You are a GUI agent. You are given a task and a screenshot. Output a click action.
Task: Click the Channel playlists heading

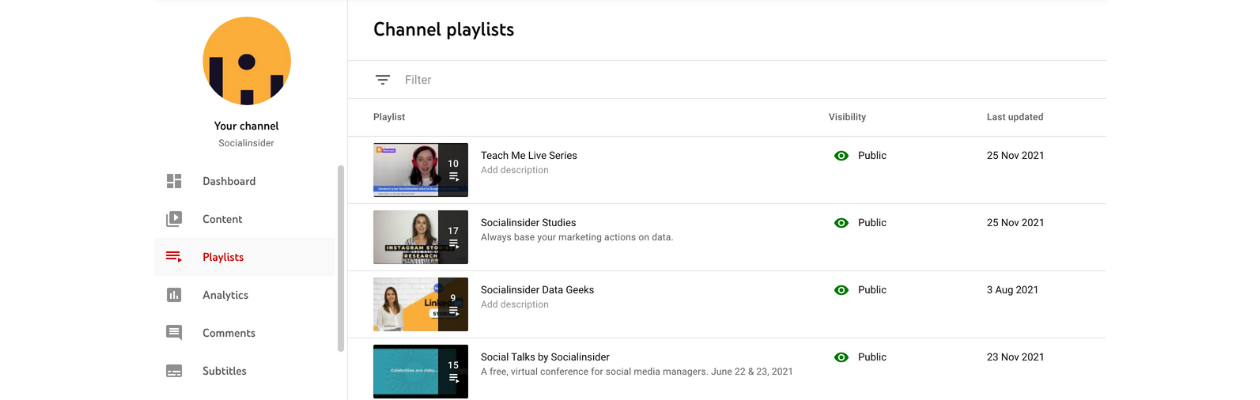[x=444, y=30]
